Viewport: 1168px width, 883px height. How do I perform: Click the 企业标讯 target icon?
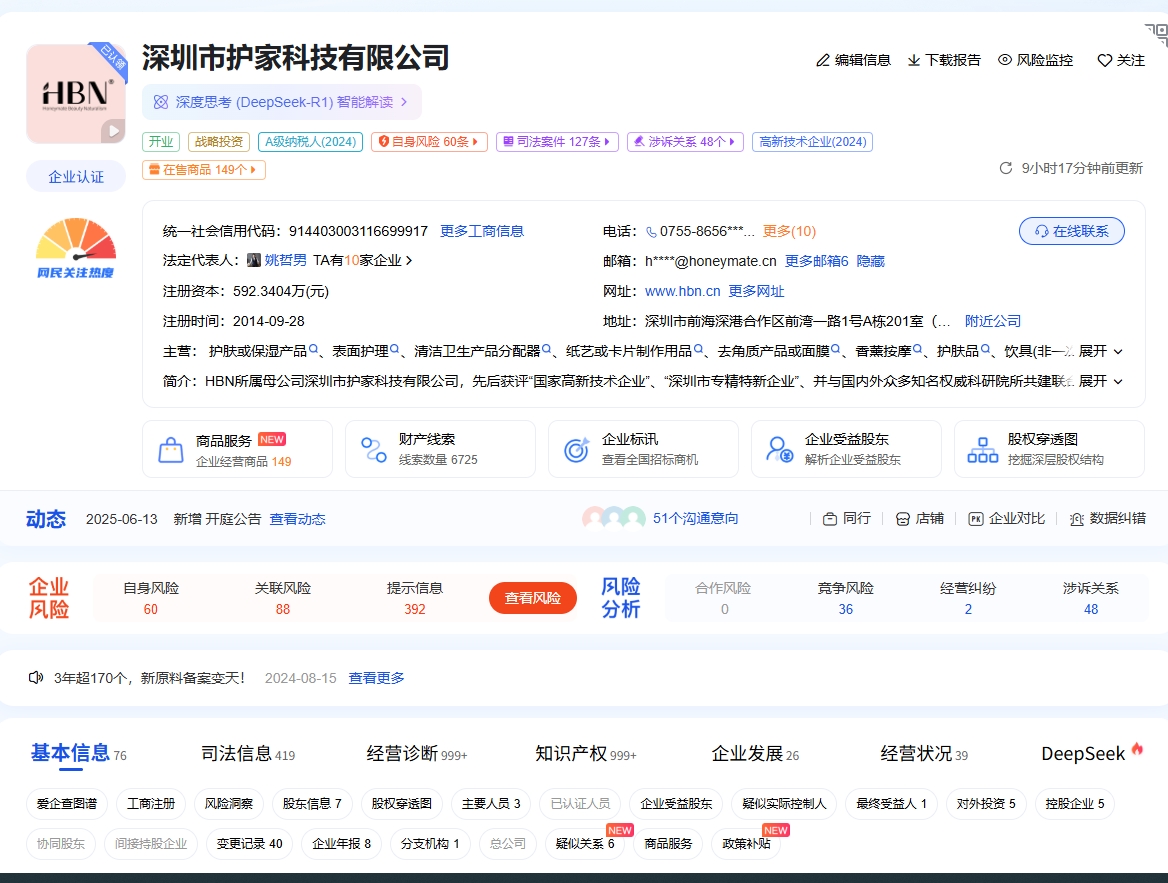577,450
